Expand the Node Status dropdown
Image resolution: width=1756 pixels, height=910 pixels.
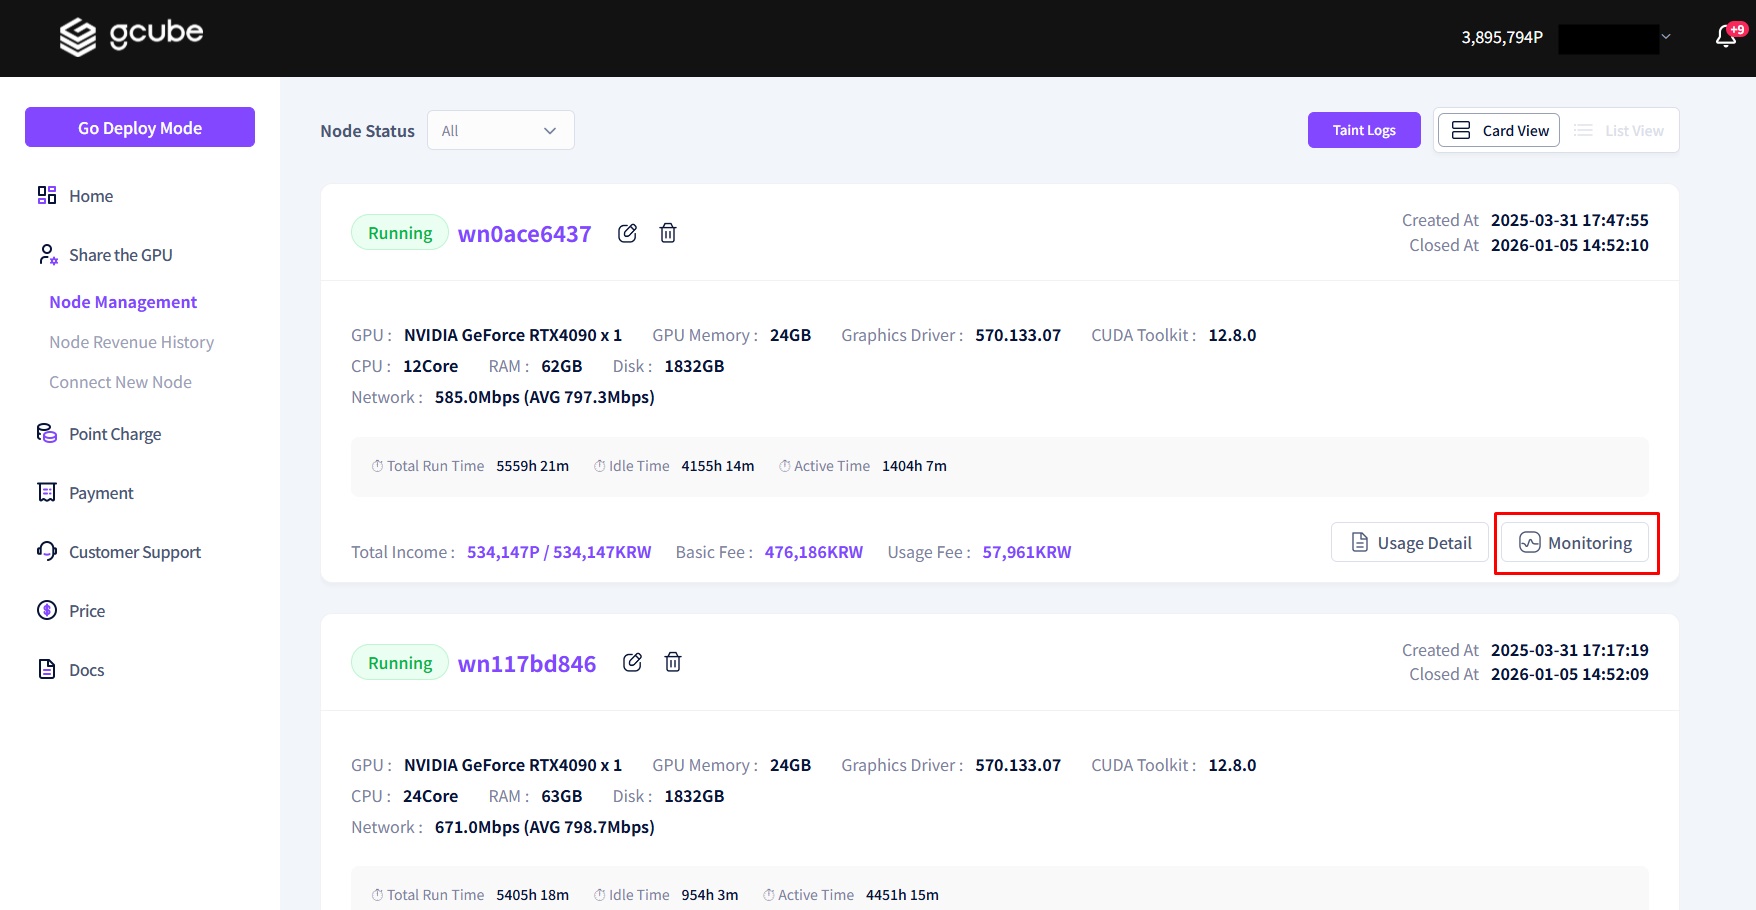(500, 130)
